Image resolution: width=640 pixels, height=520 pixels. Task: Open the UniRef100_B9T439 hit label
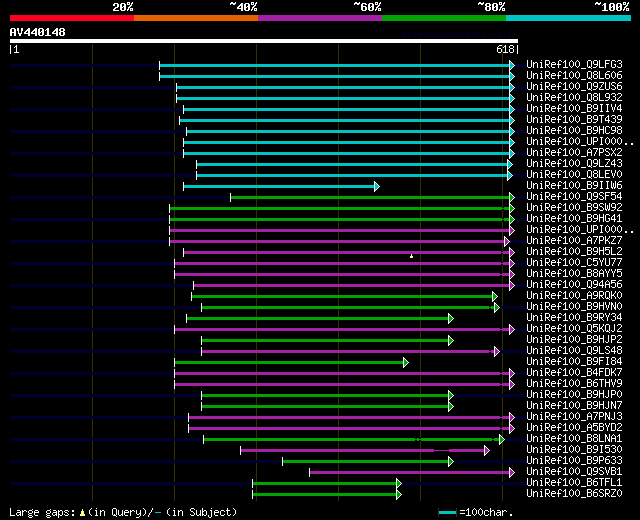574,120
